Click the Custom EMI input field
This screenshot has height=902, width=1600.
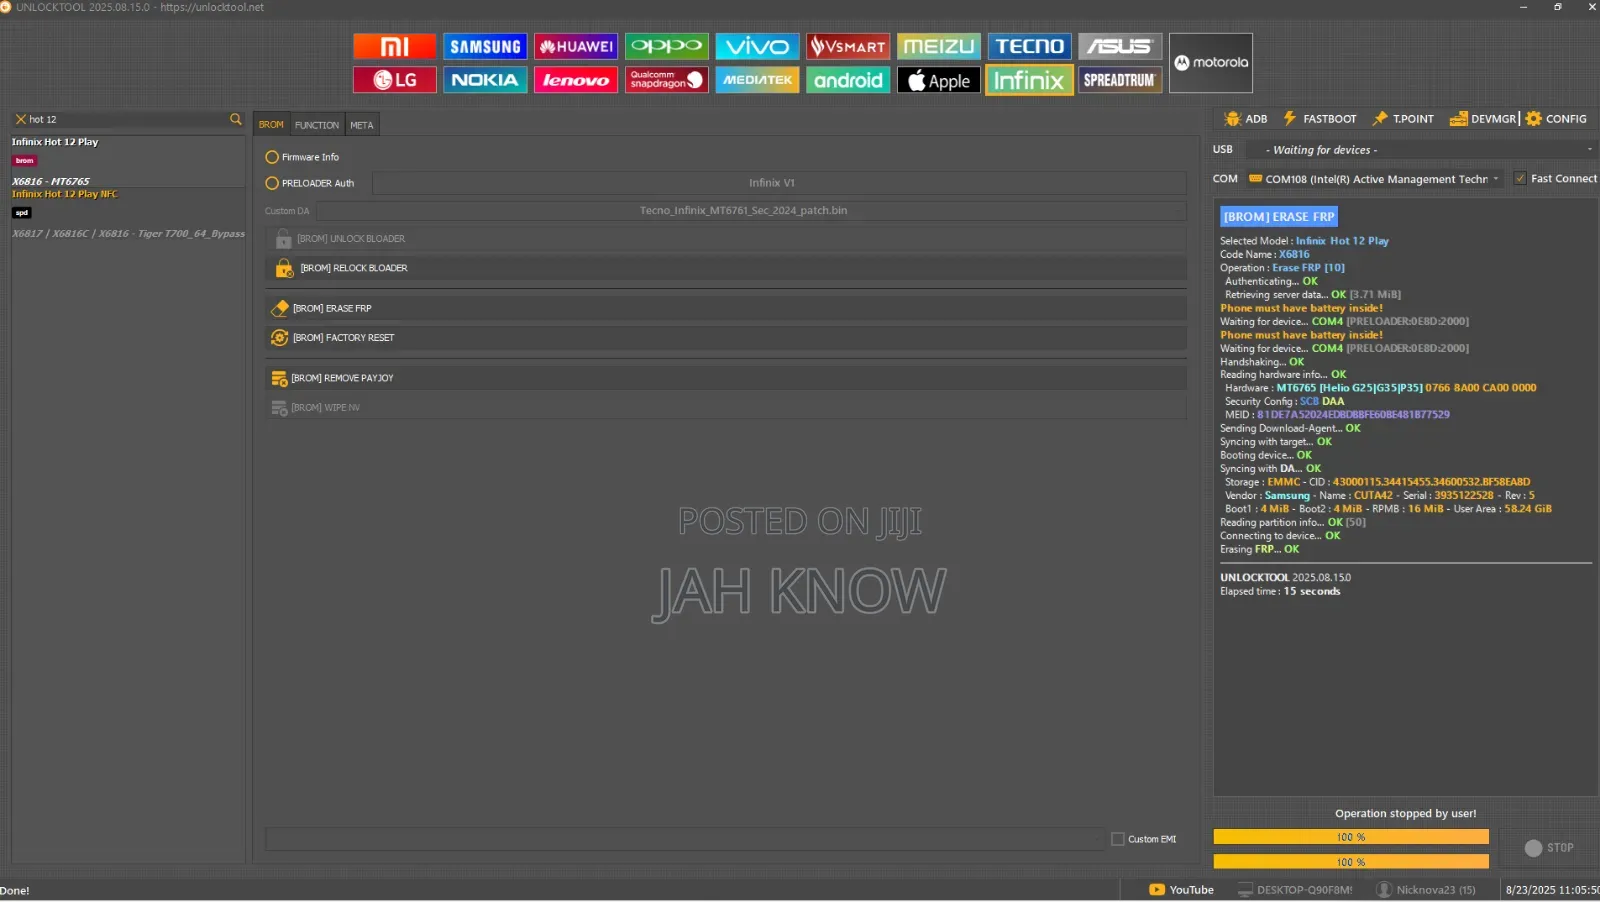(685, 839)
